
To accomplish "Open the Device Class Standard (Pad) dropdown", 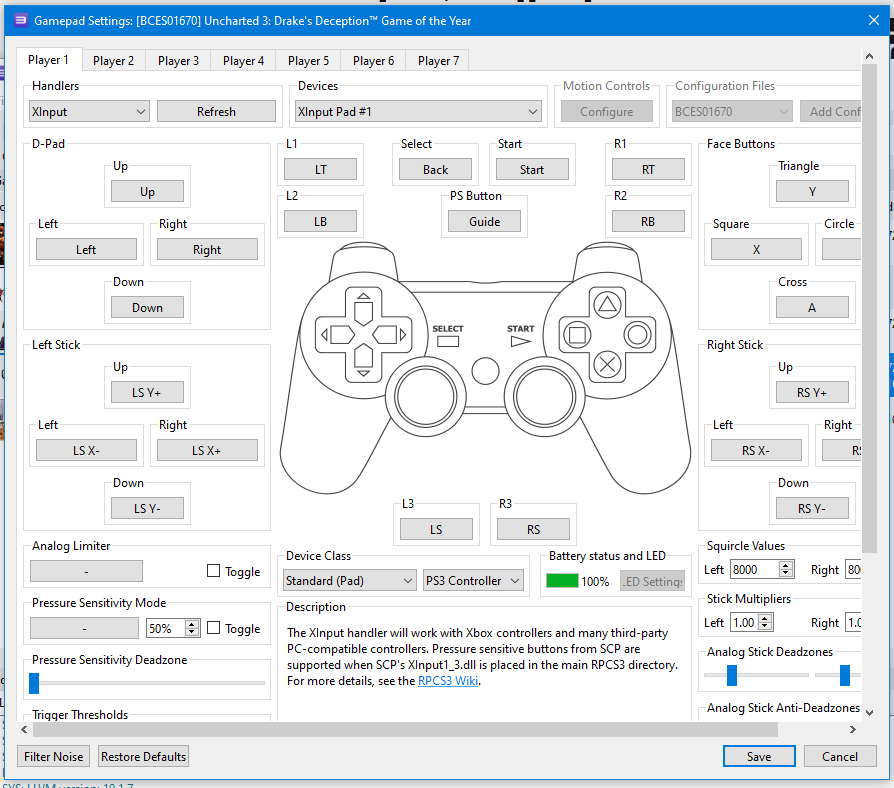I will [349, 581].
